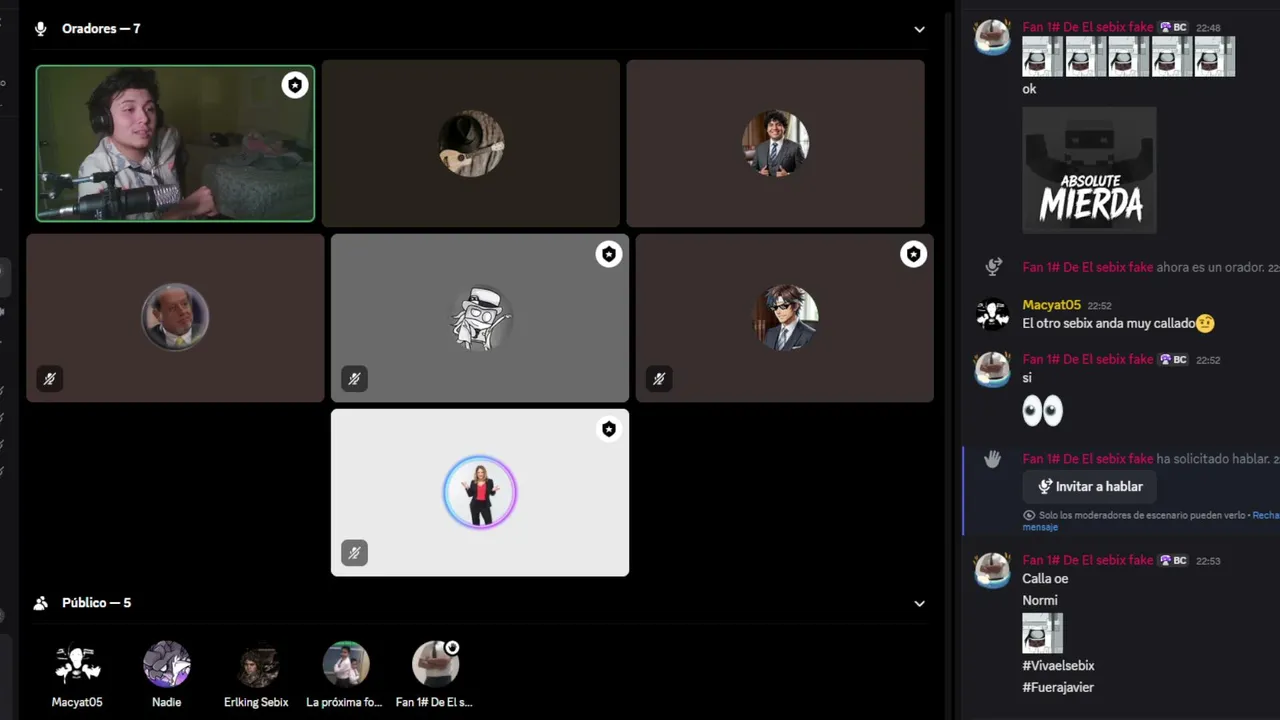
Task: Click Fan 1# username on 22:48 message
Action: coord(1088,27)
